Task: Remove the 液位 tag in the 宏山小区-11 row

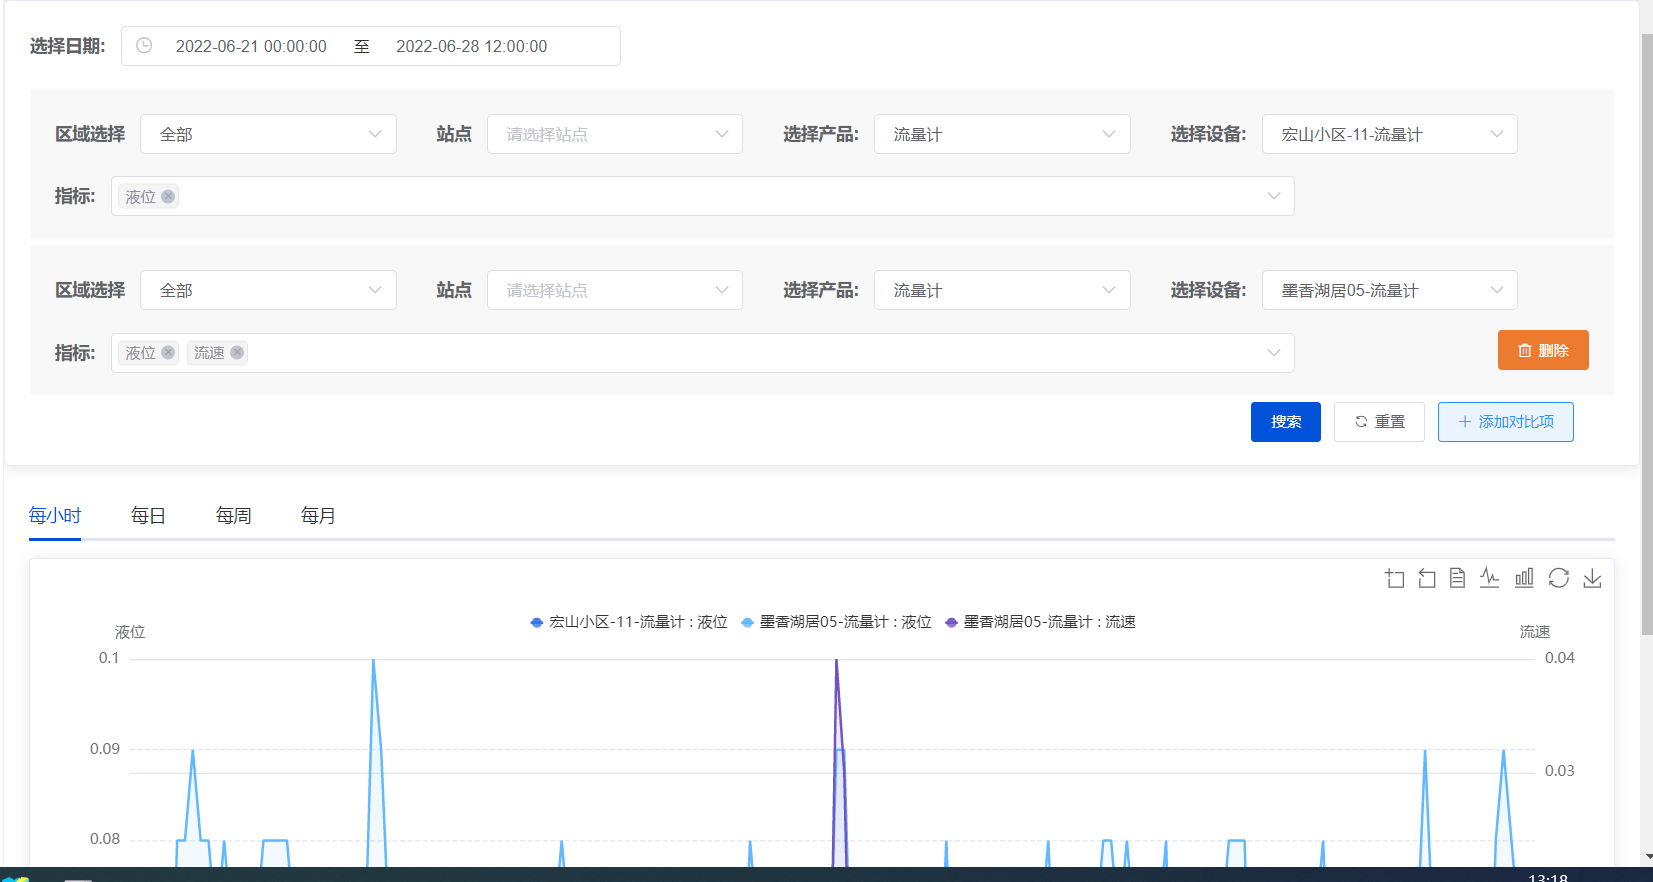Action: [168, 196]
